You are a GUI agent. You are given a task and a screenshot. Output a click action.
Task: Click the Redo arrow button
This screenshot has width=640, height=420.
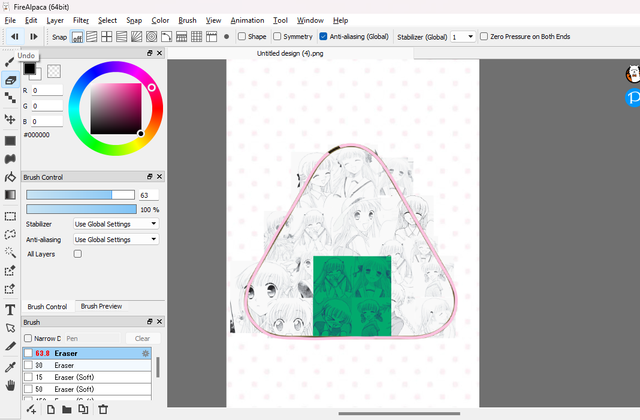(x=34, y=37)
